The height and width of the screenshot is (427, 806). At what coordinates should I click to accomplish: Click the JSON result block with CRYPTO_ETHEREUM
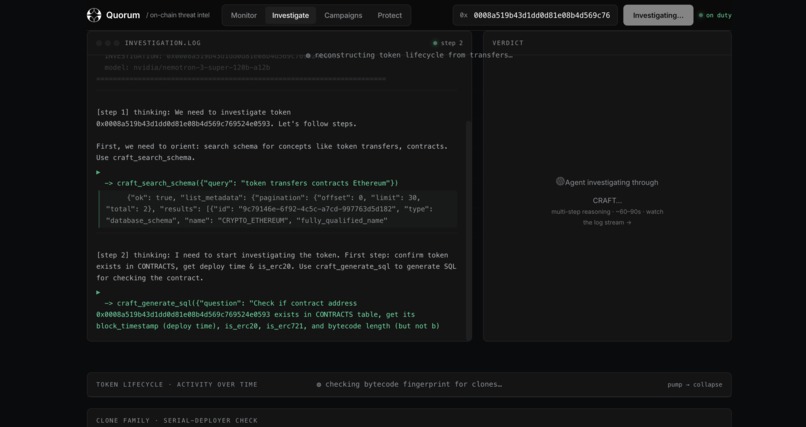(278, 209)
